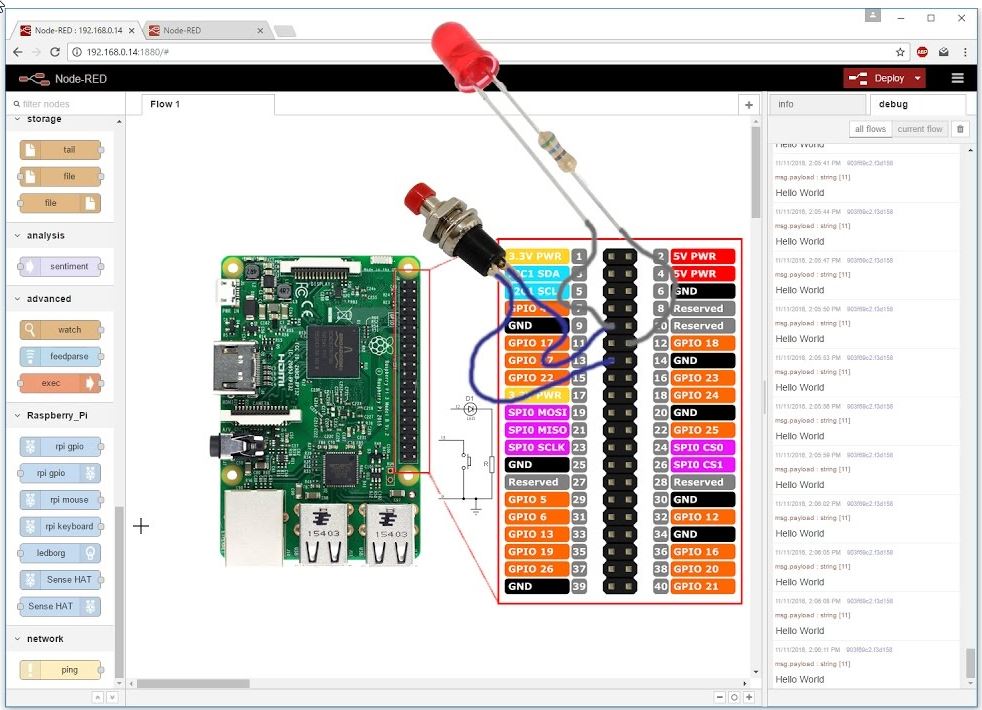This screenshot has height=710, width=982.
Task: Click the Raspberry Pi board image
Action: [x=319, y=410]
